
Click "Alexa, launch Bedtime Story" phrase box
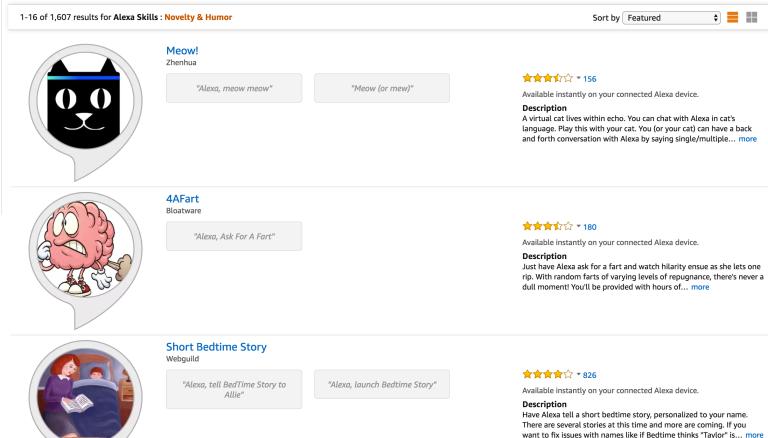coord(381,386)
